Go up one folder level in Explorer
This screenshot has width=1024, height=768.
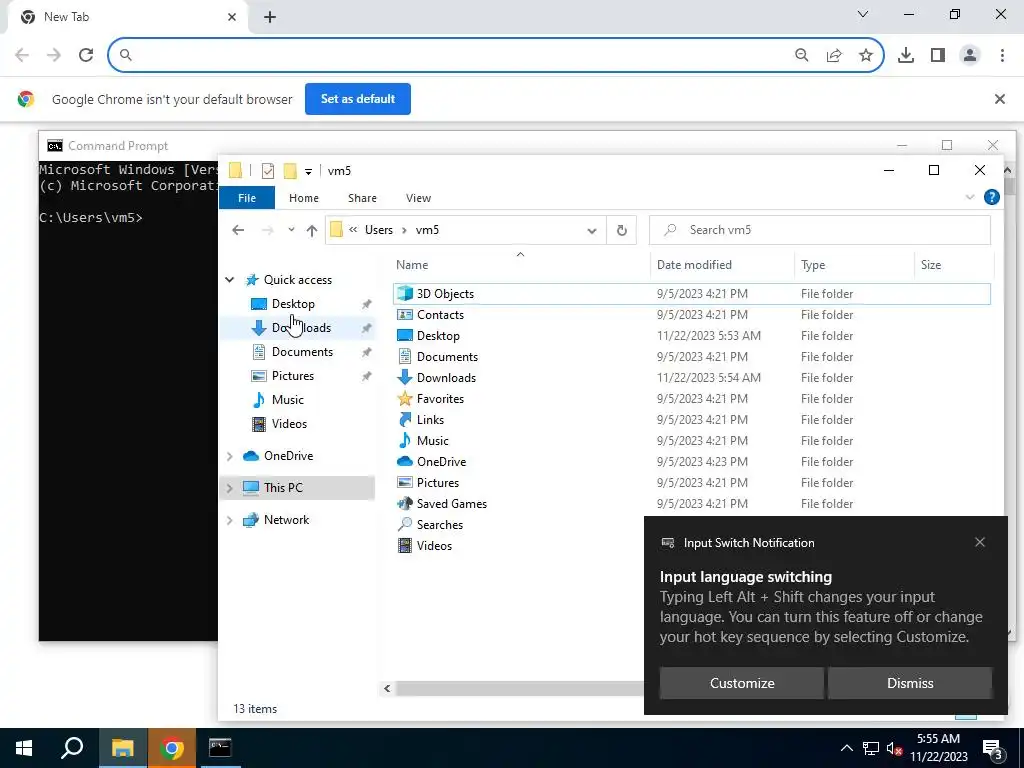(312, 230)
